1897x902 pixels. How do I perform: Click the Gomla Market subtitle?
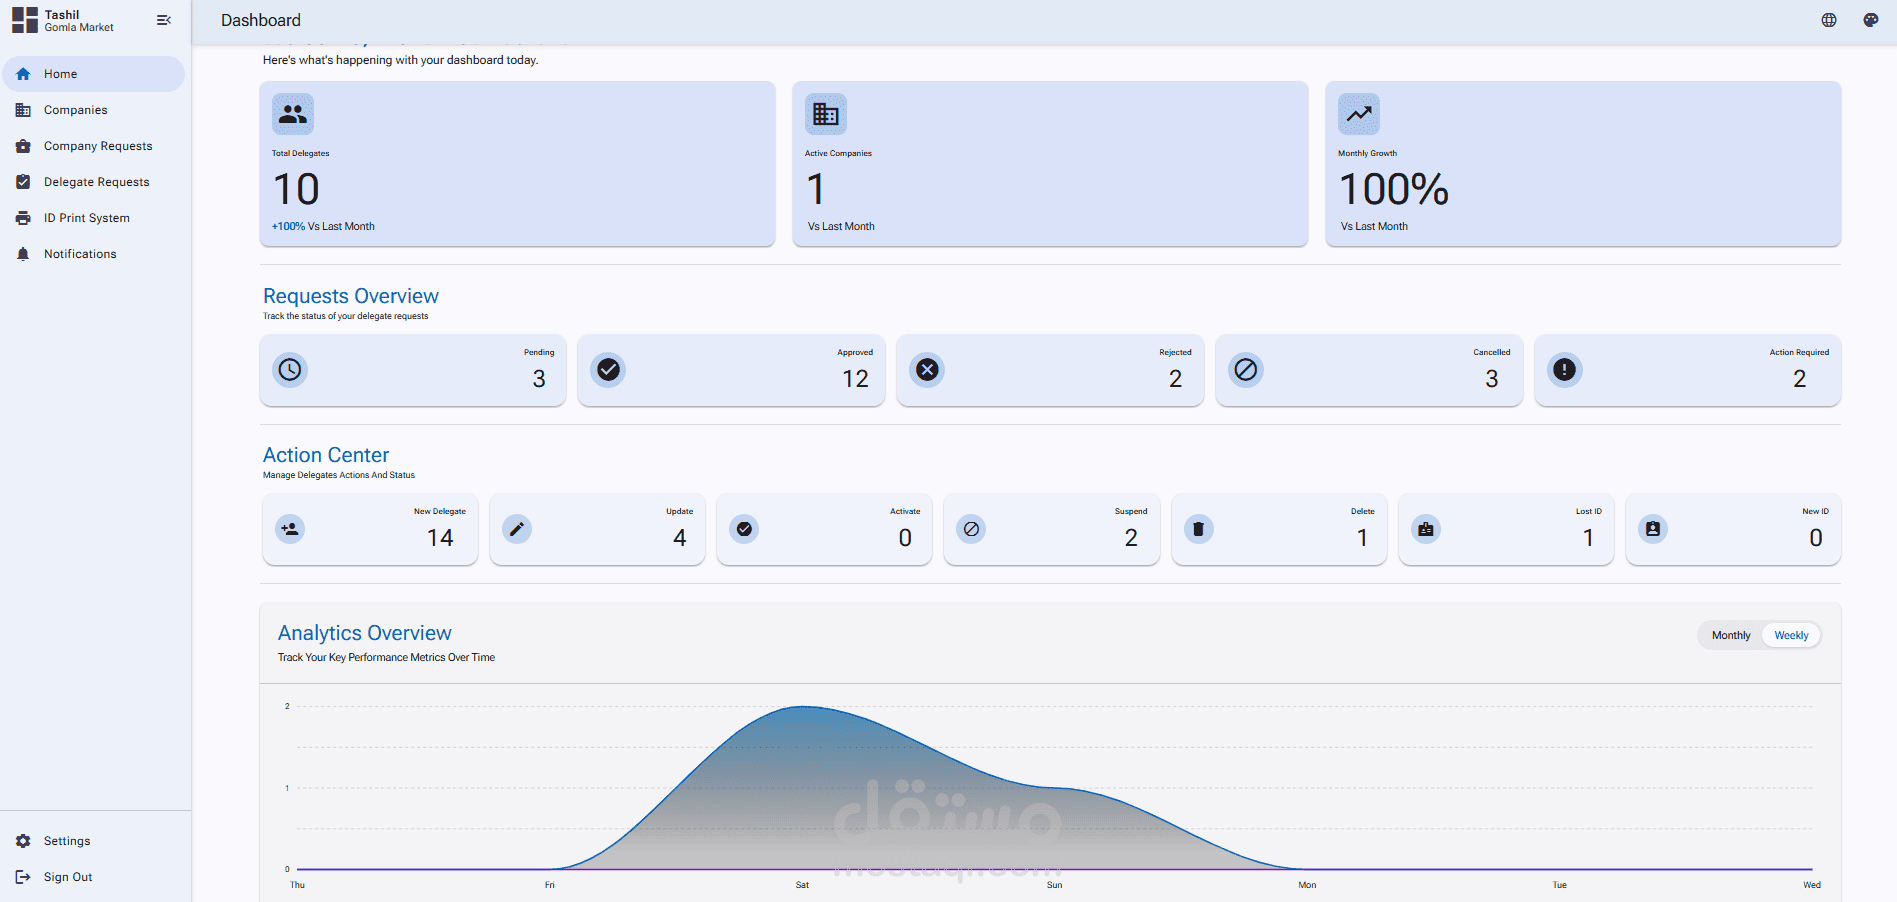click(x=79, y=28)
